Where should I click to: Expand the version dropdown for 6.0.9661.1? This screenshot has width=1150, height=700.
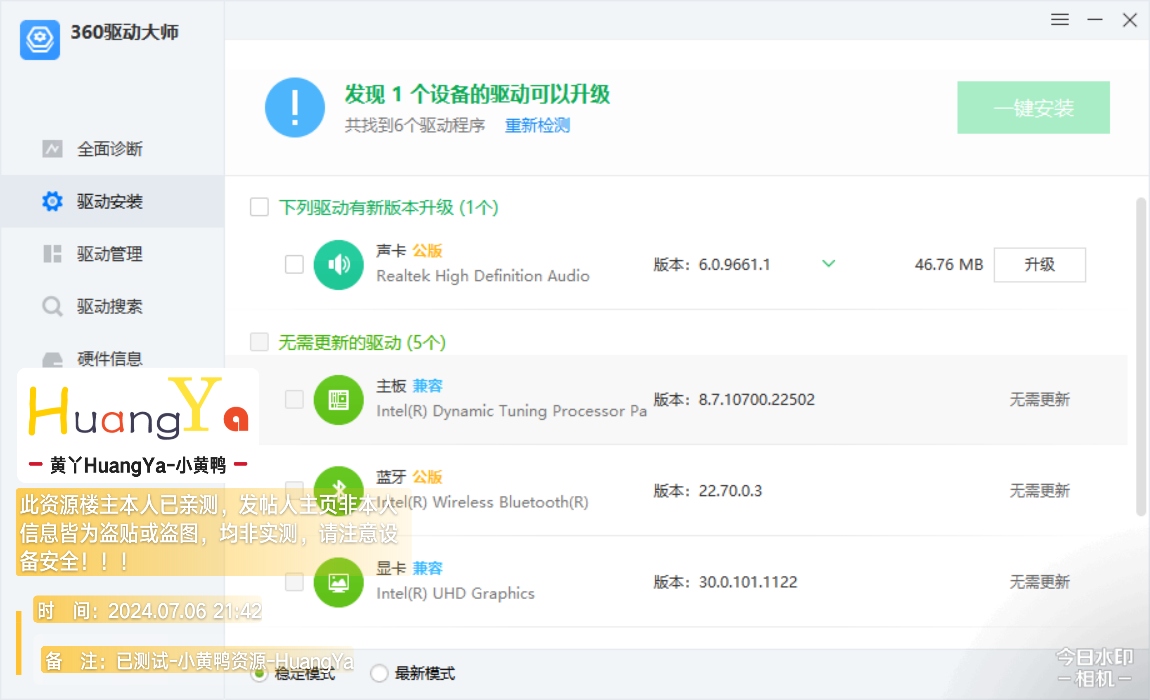click(x=829, y=263)
